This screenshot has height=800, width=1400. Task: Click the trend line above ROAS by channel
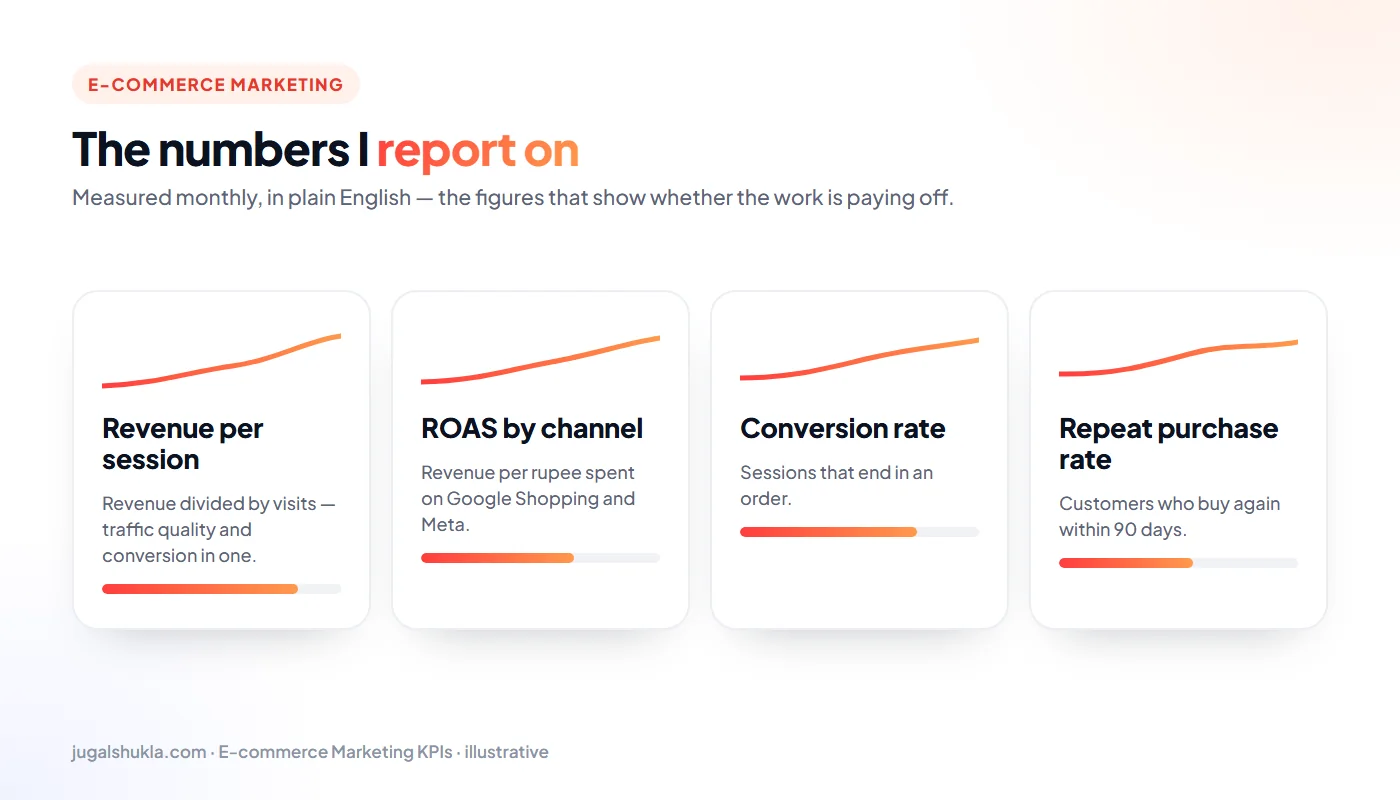click(x=540, y=360)
